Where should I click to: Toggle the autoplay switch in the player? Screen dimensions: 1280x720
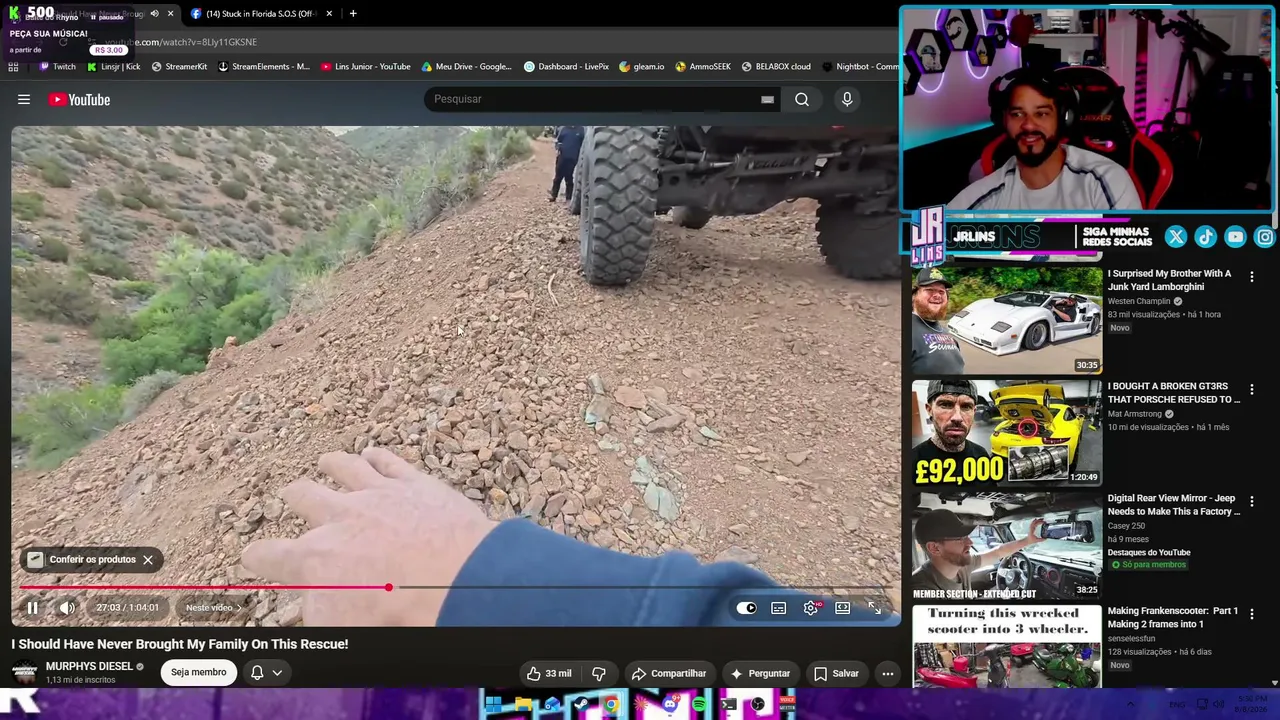point(746,608)
